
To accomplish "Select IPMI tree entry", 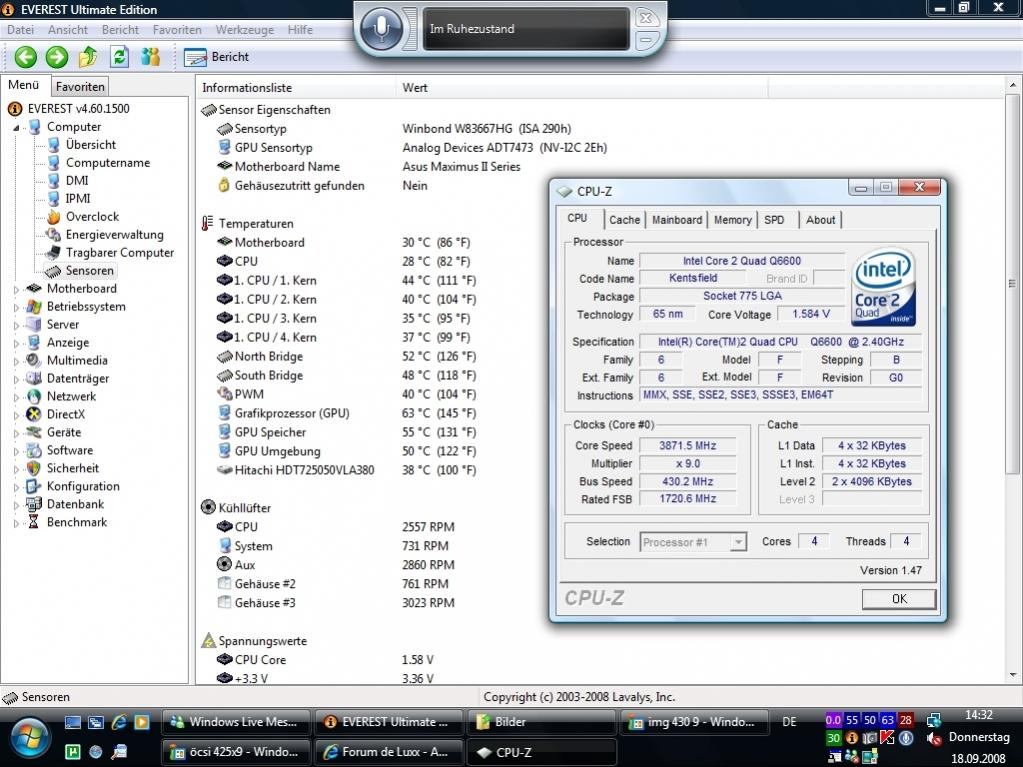I will coord(78,199).
